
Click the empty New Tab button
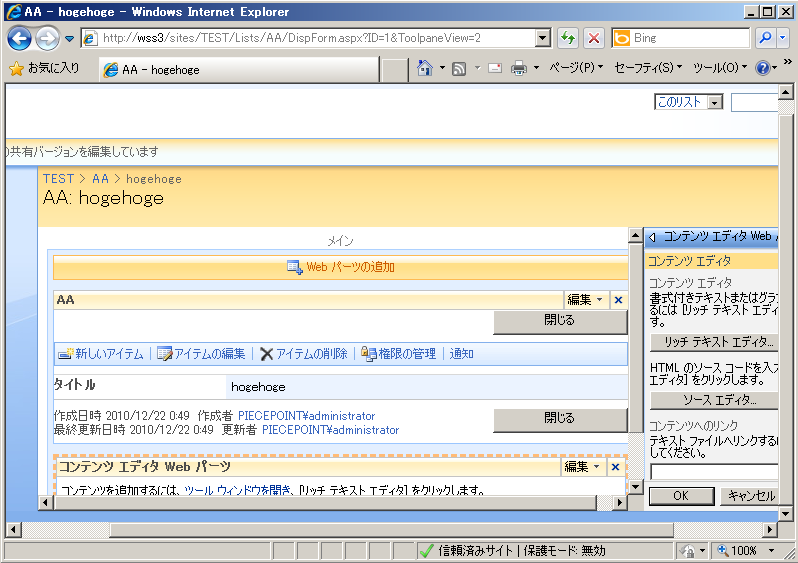pyautogui.click(x=394, y=70)
